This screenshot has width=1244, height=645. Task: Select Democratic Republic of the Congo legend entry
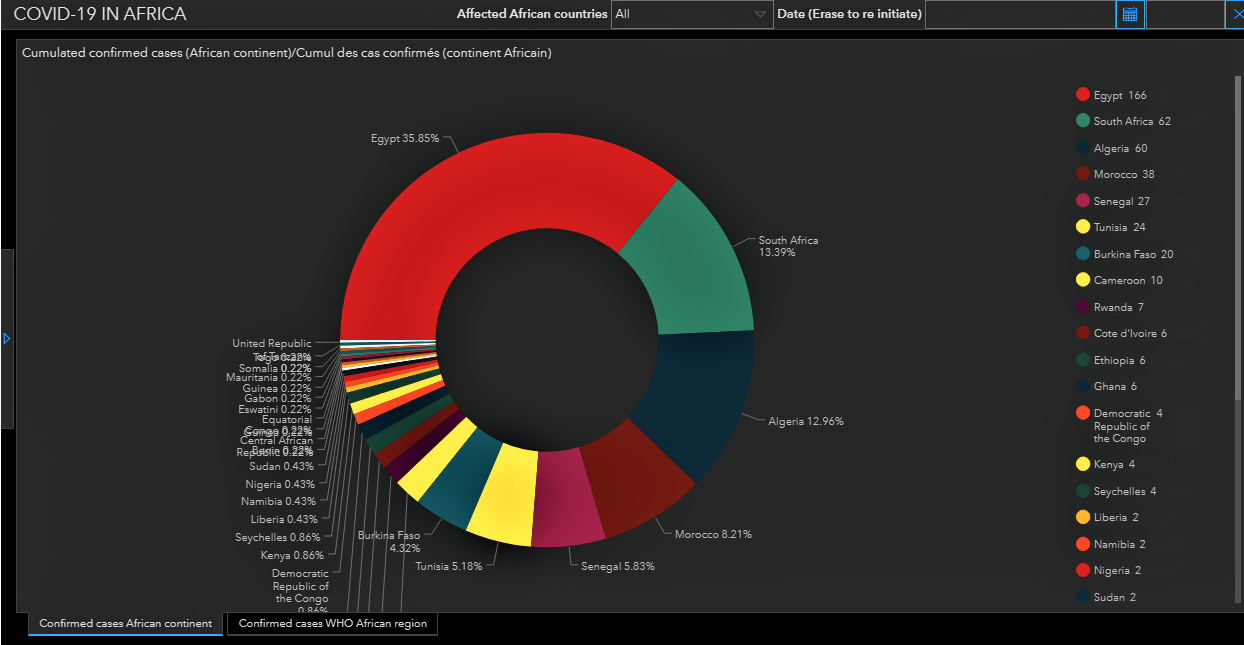click(1119, 425)
